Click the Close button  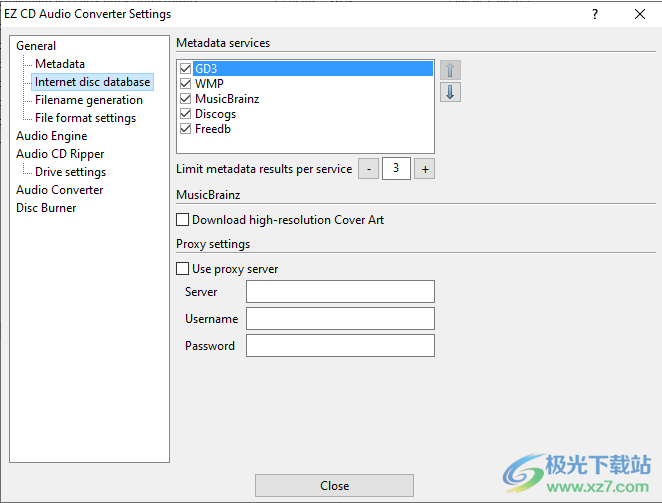(334, 486)
